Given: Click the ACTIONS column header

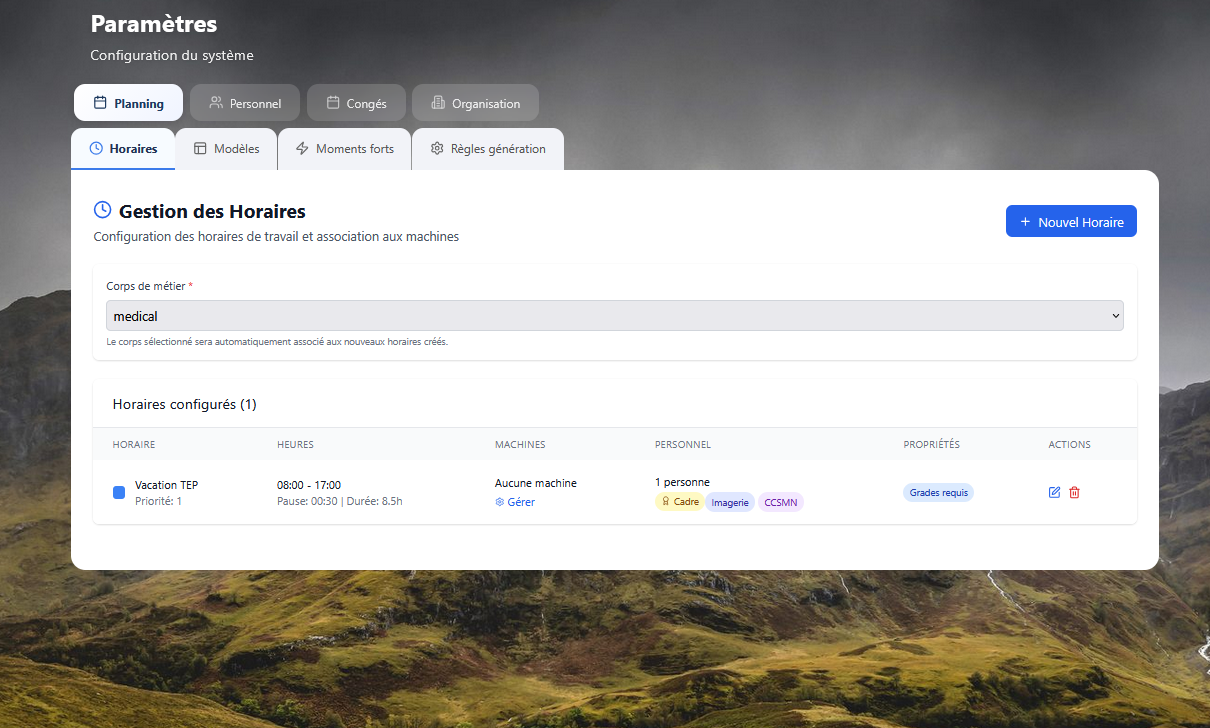Looking at the screenshot, I should (1069, 444).
